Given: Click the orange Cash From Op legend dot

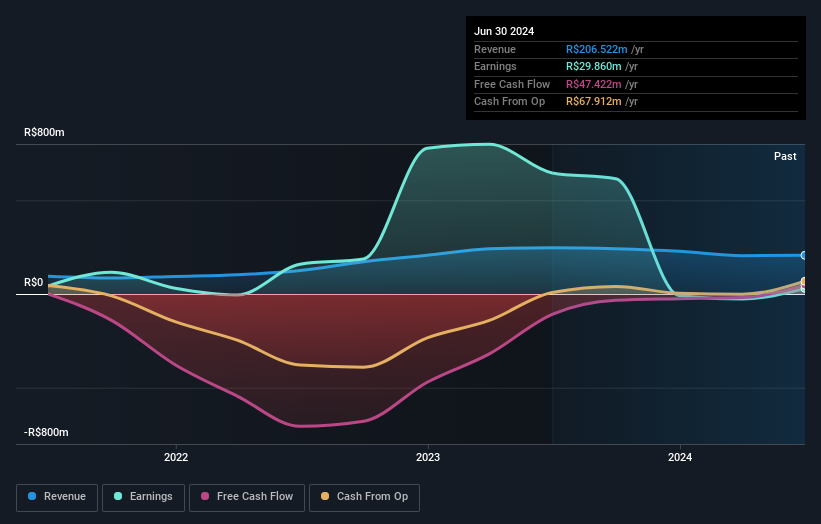Looking at the screenshot, I should 325,496.
